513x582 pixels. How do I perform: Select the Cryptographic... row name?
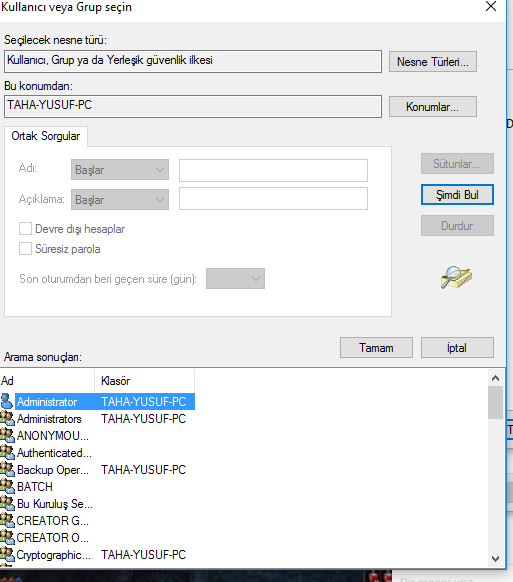pos(54,555)
